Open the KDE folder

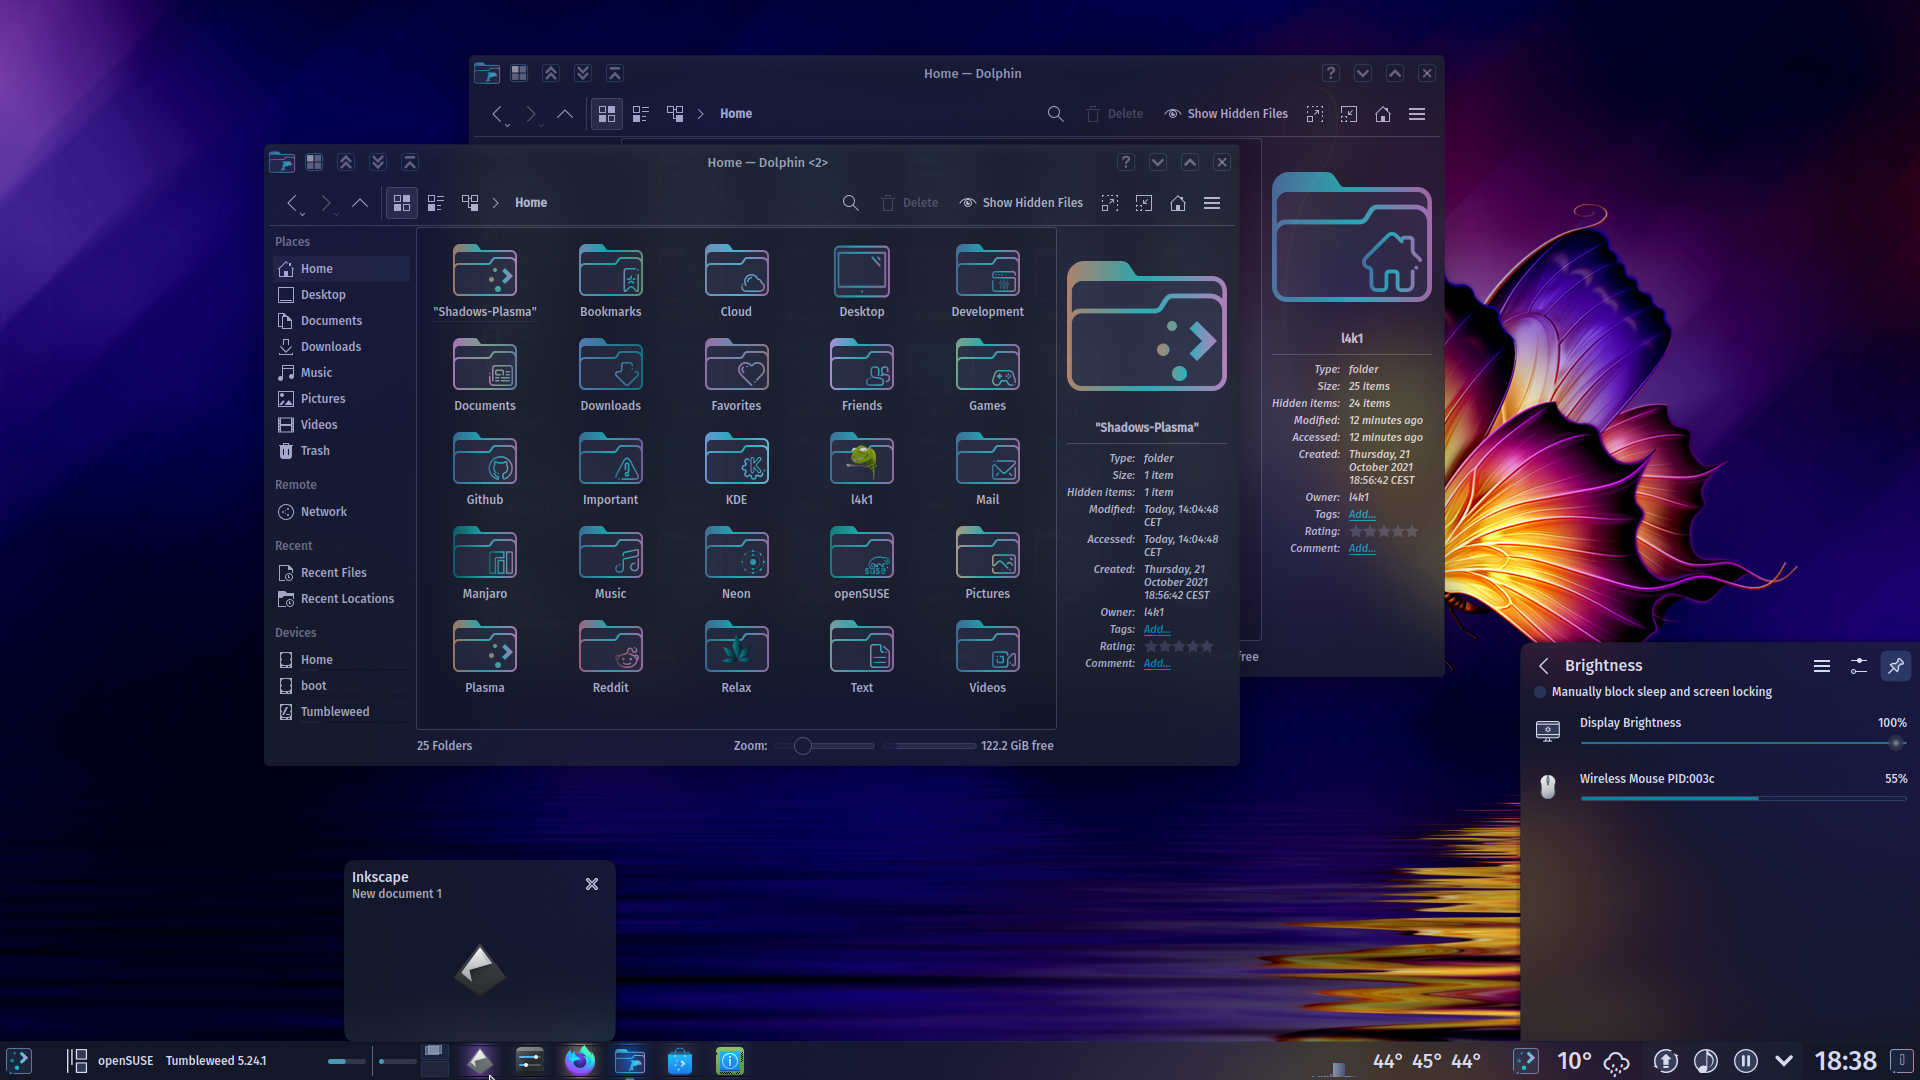(x=736, y=470)
